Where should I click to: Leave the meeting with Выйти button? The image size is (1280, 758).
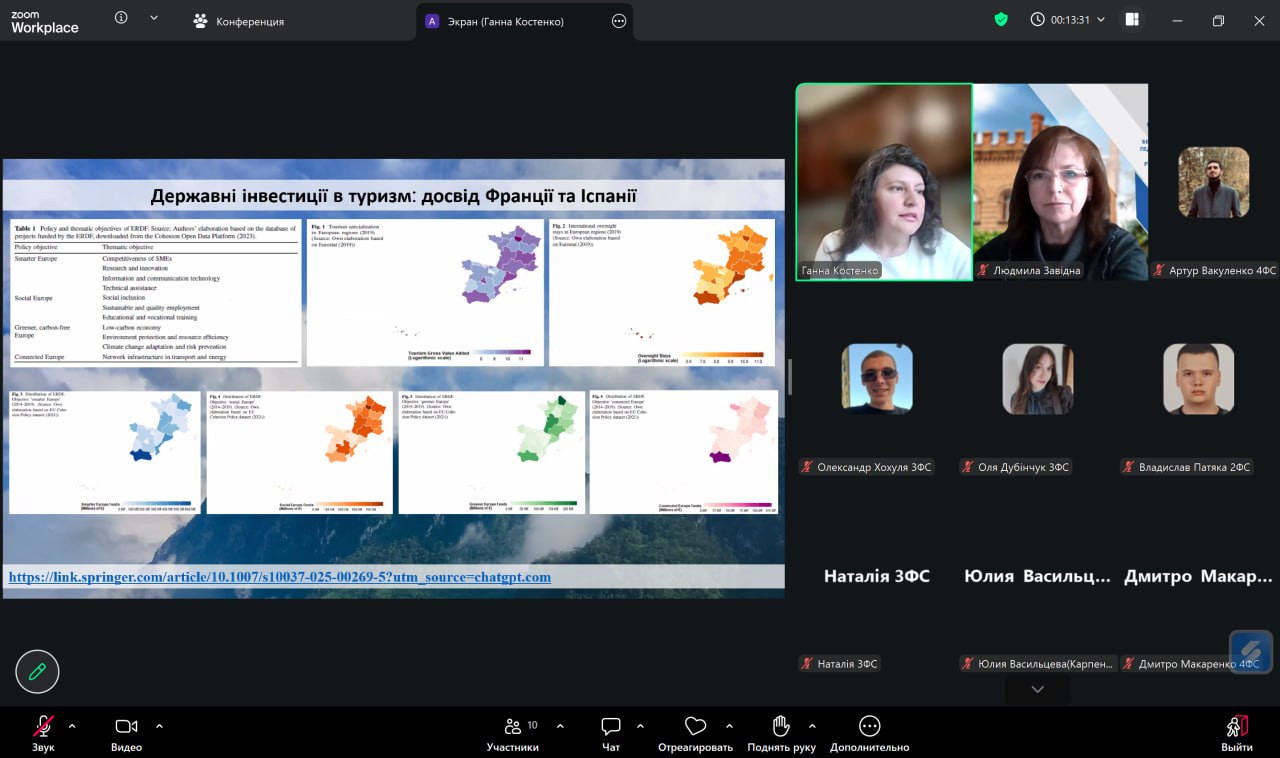click(1236, 732)
